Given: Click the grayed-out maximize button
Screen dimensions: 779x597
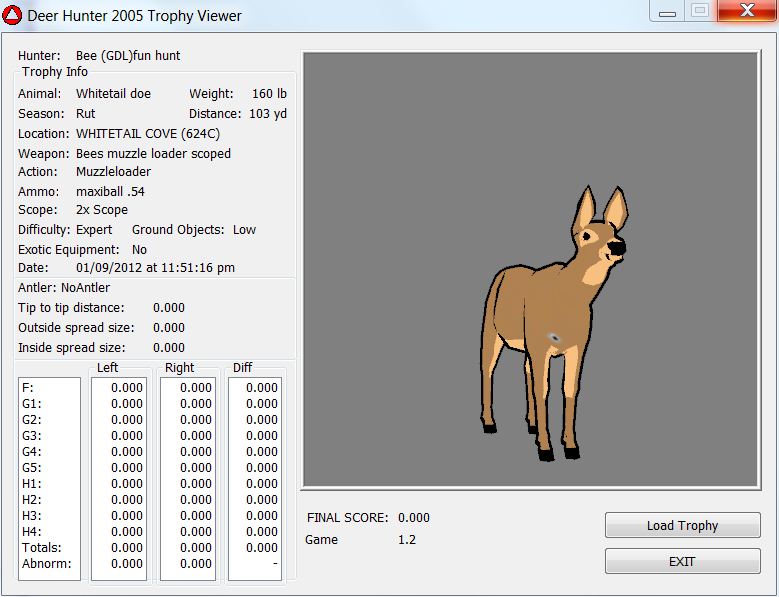Looking at the screenshot, I should (x=699, y=11).
